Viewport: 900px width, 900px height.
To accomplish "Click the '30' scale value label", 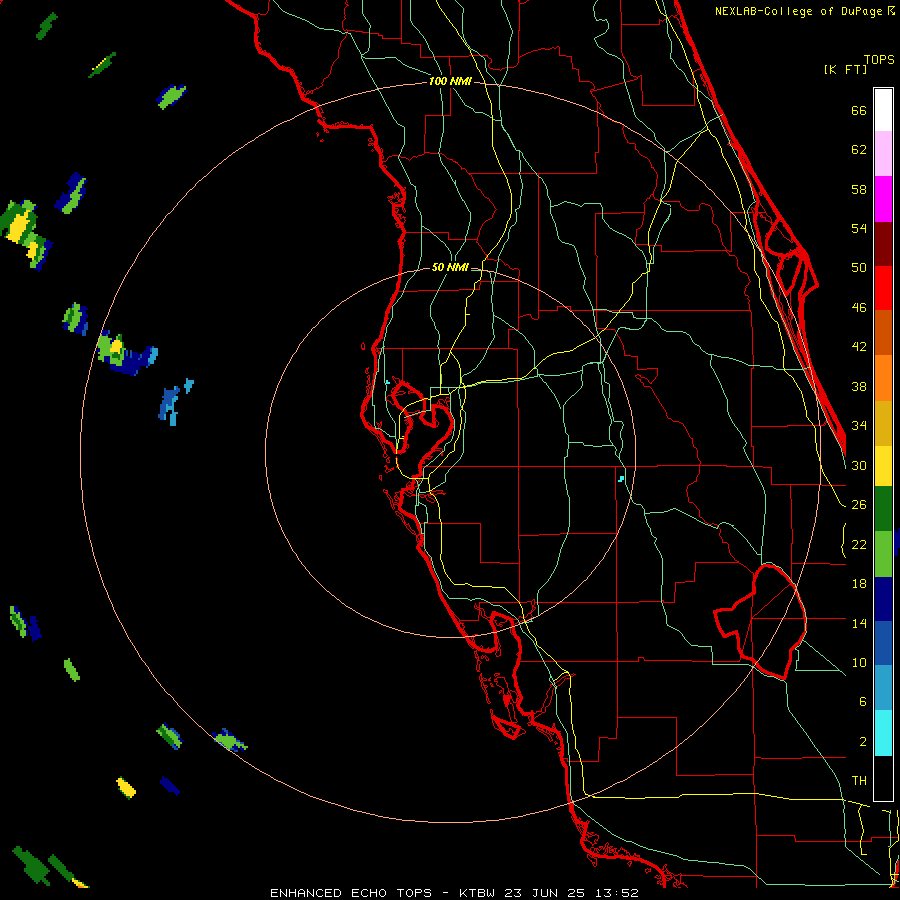I will point(859,465).
